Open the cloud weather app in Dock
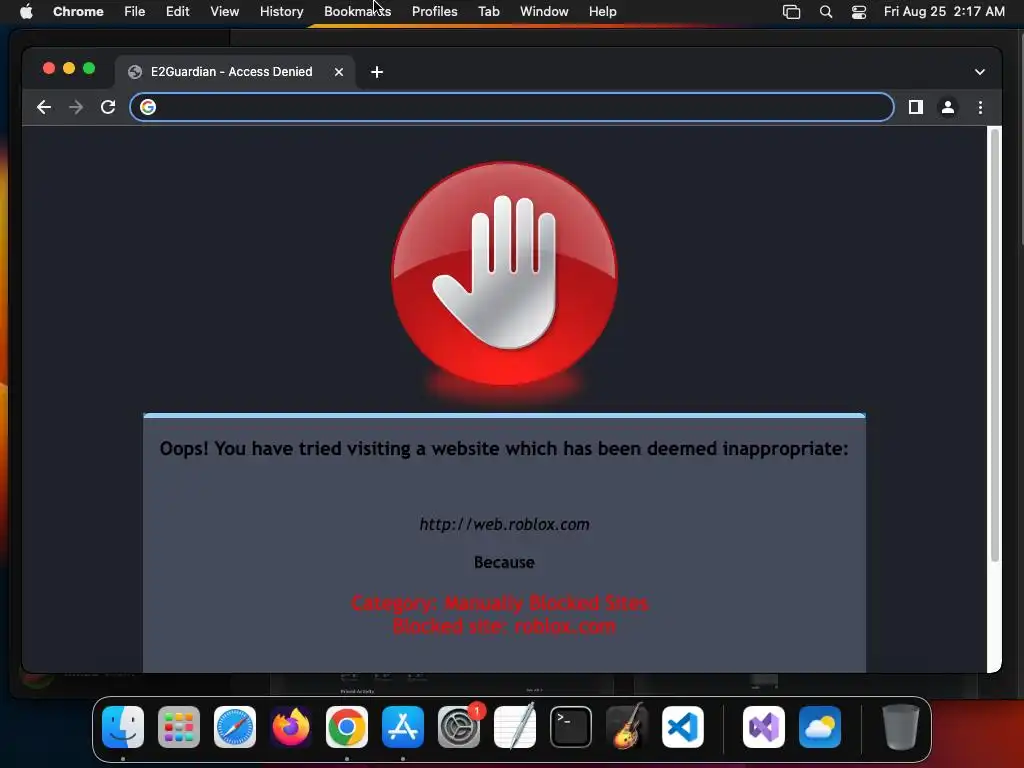The image size is (1024, 768). point(820,727)
